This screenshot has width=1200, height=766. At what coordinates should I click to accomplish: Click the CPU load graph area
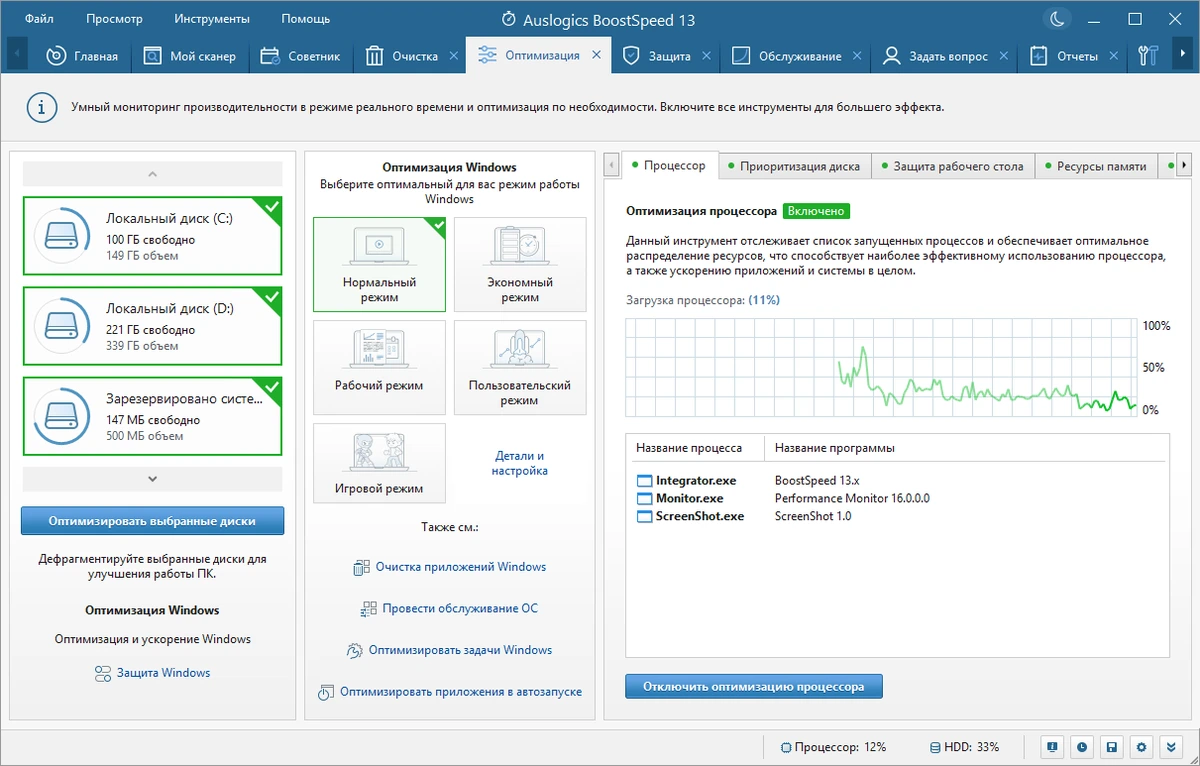point(882,368)
